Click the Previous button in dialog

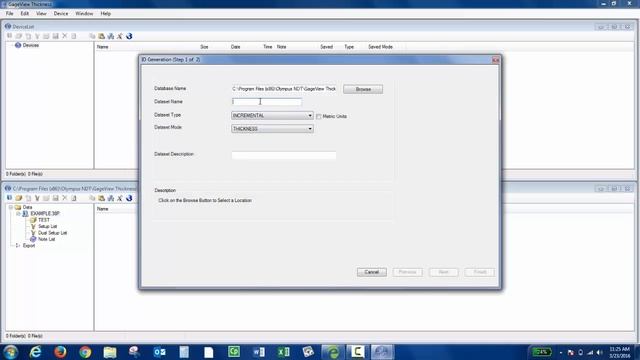[x=407, y=272]
